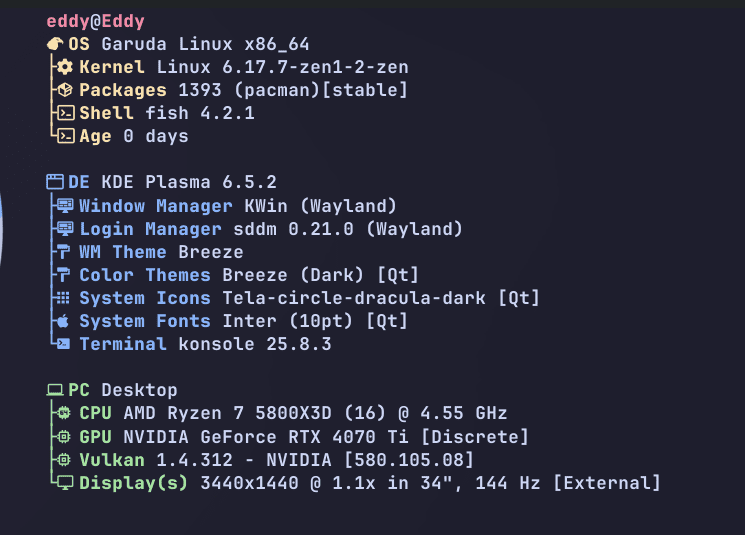Click the Tela-circle-dracula-dark text
745x535 pixels.
353,298
